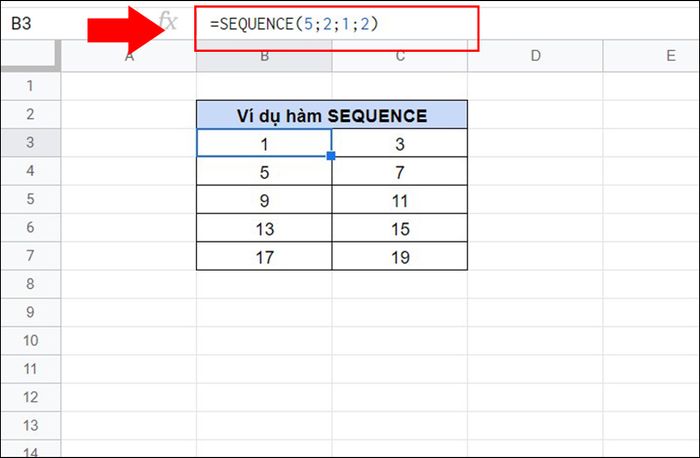Select row 10 header

coord(30,341)
